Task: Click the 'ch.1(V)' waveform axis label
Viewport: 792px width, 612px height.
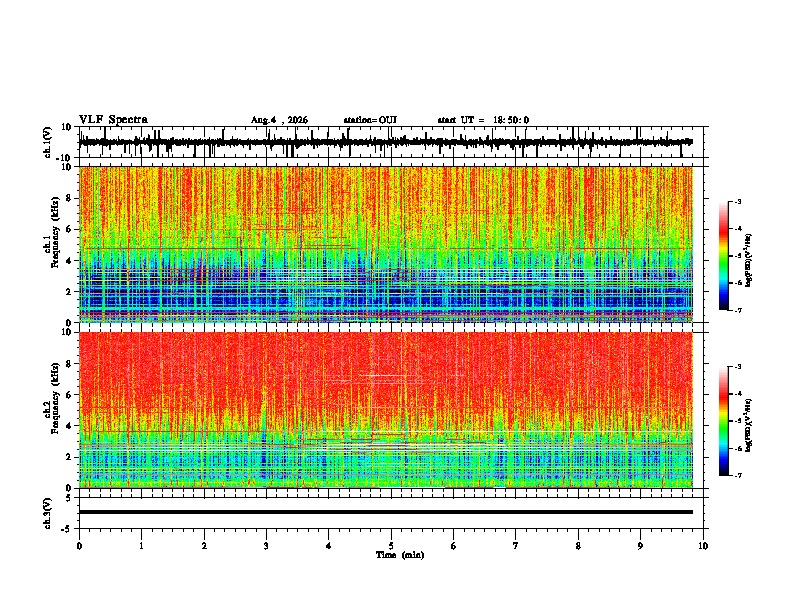Action: 47,142
